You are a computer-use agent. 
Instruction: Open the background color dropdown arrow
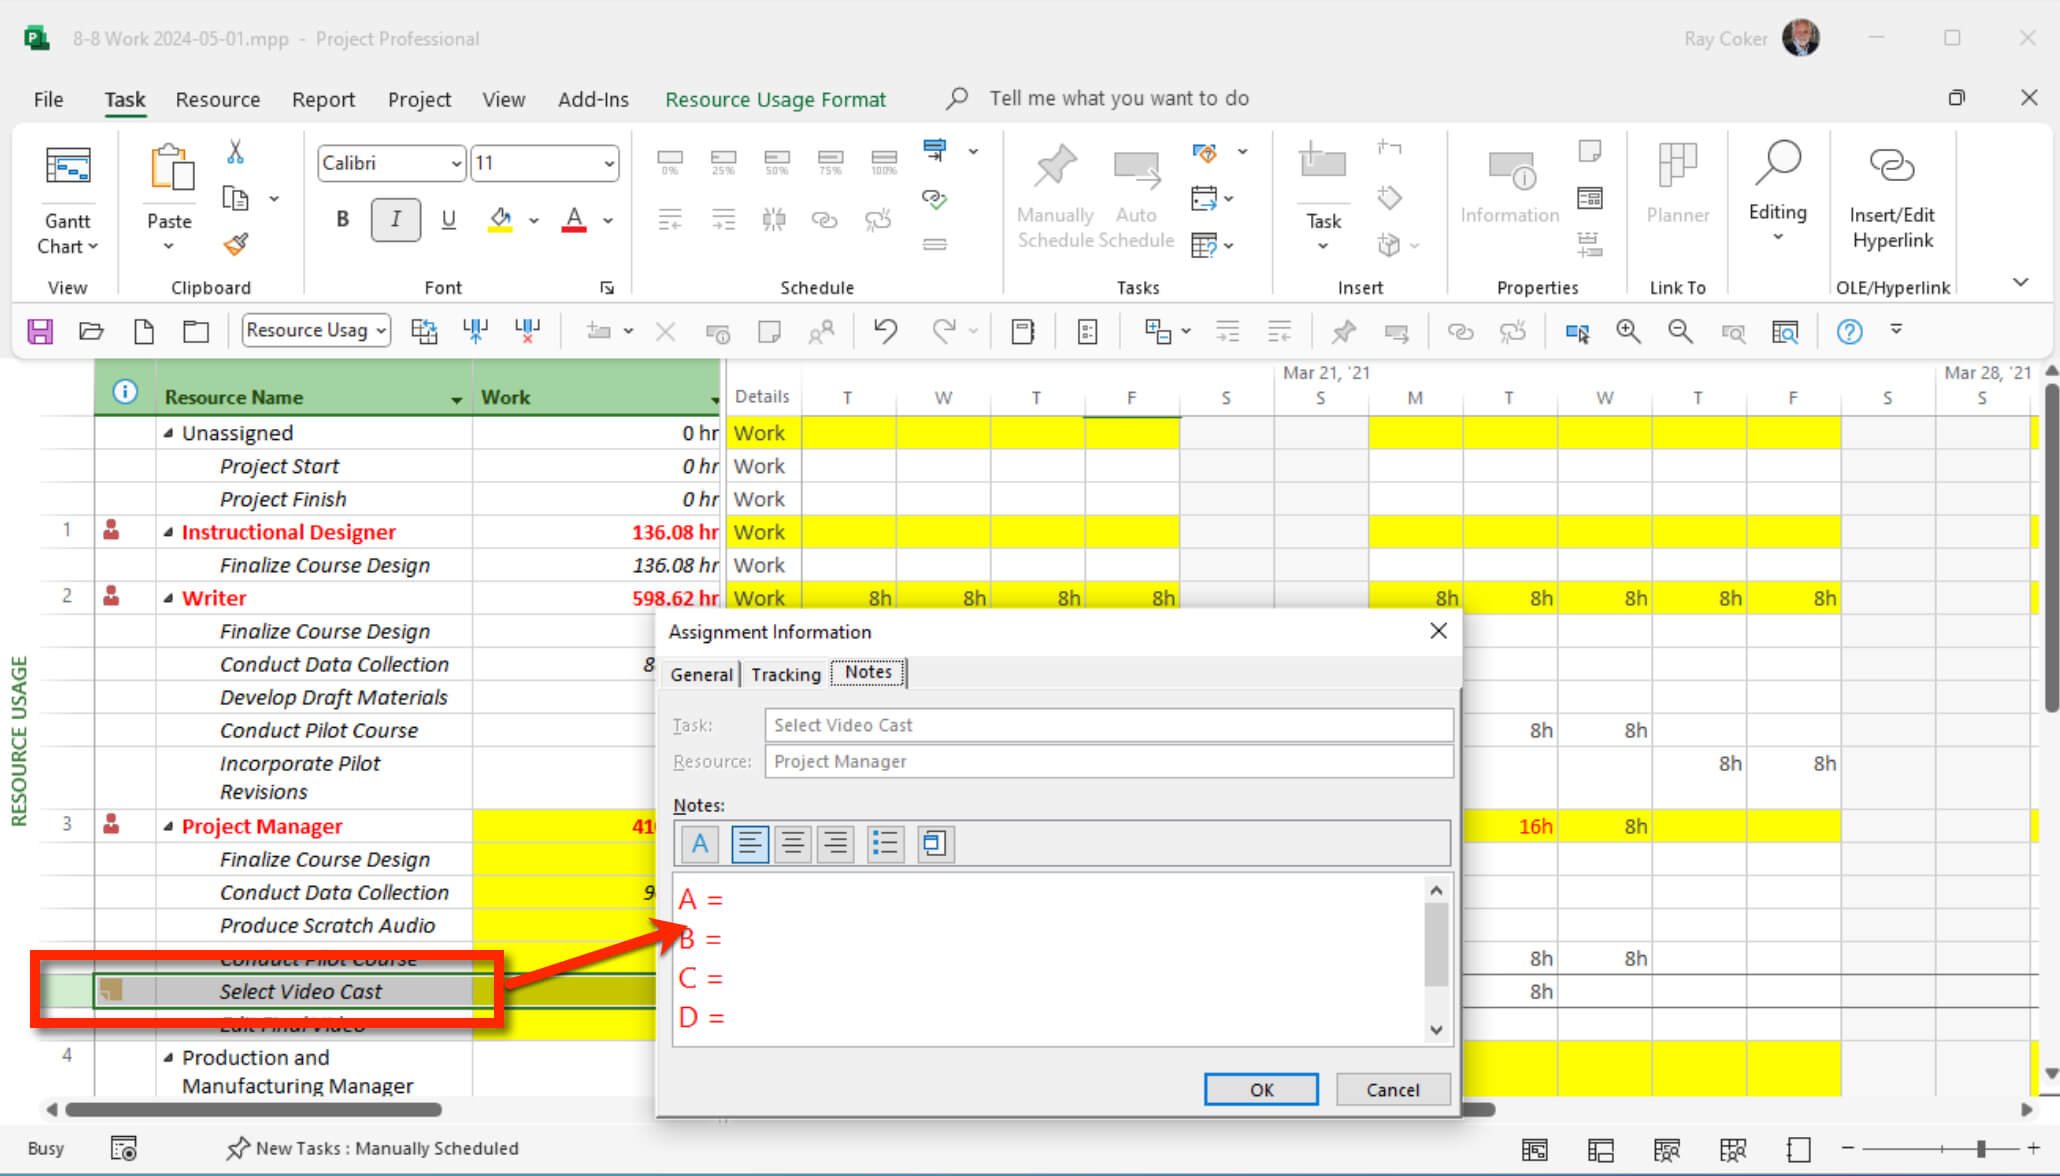534,220
